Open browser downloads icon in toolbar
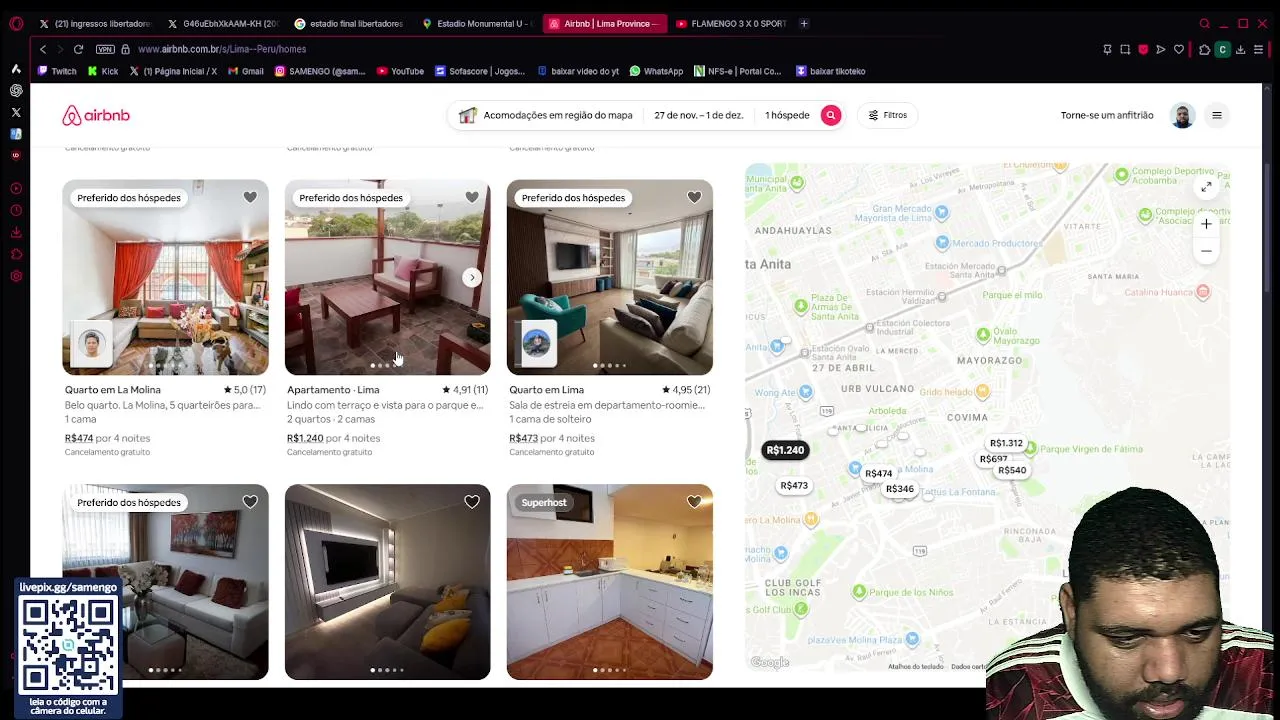Image resolution: width=1280 pixels, height=720 pixels. pos(1240,49)
